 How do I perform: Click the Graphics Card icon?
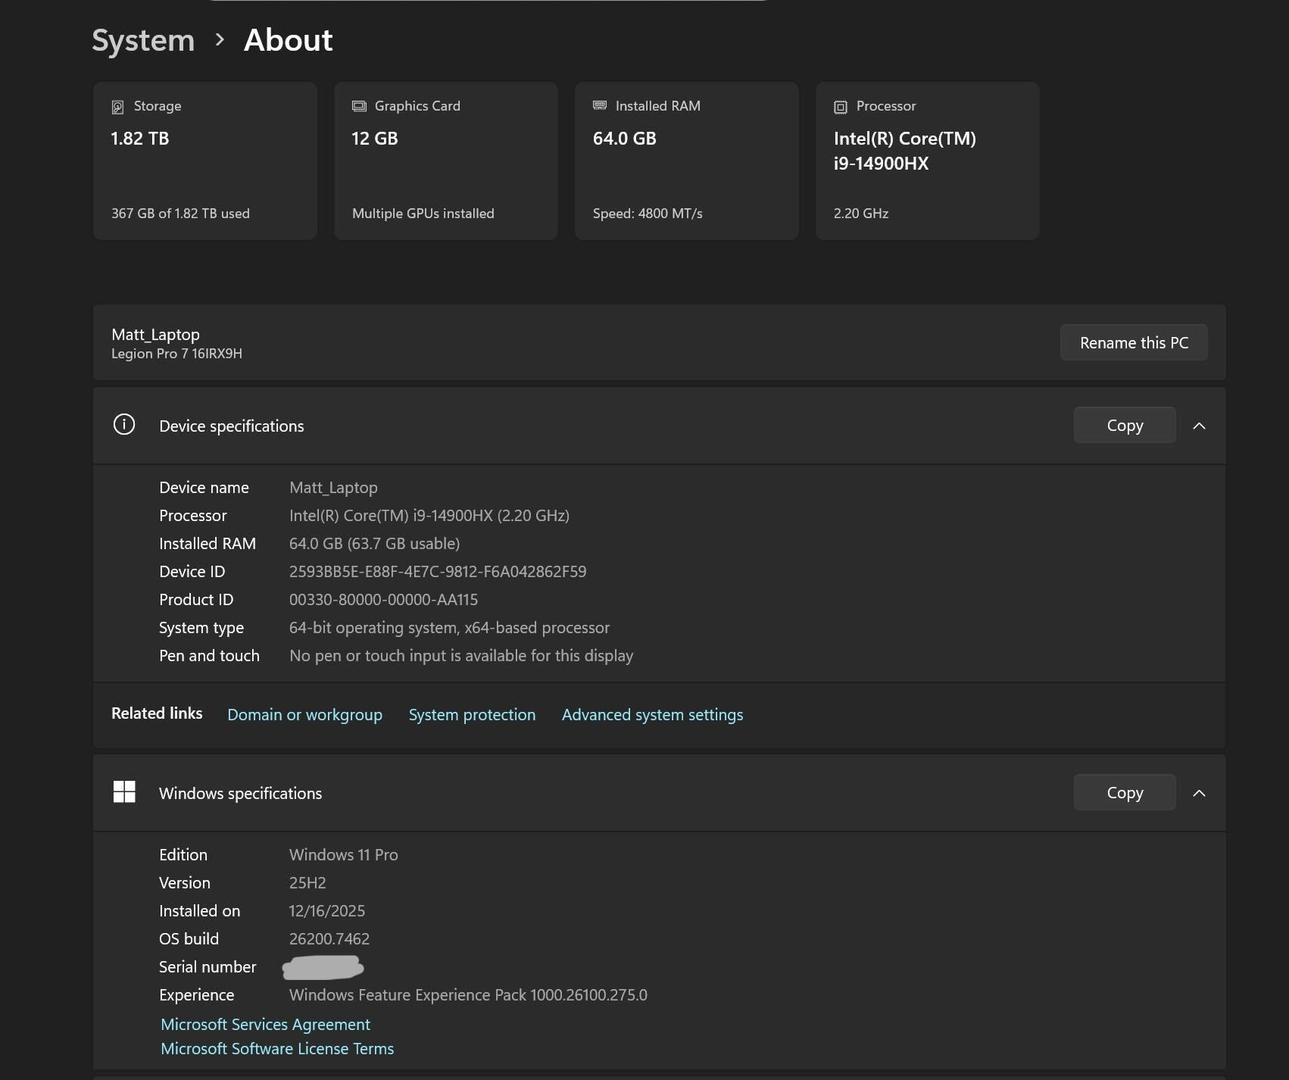click(x=359, y=106)
